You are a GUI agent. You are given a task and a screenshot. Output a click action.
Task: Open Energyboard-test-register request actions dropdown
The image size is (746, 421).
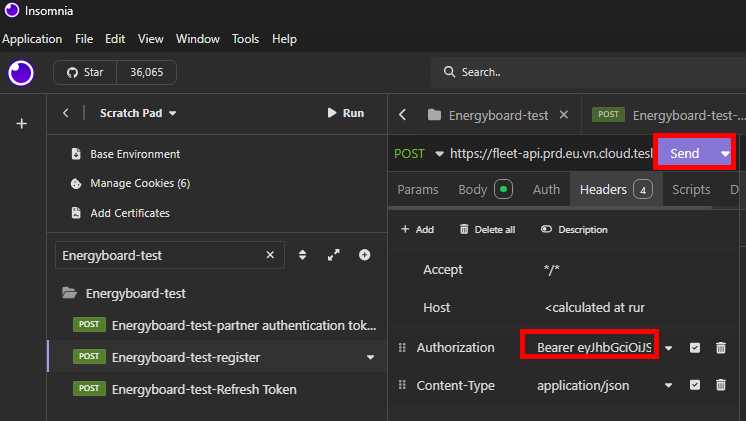pos(370,357)
